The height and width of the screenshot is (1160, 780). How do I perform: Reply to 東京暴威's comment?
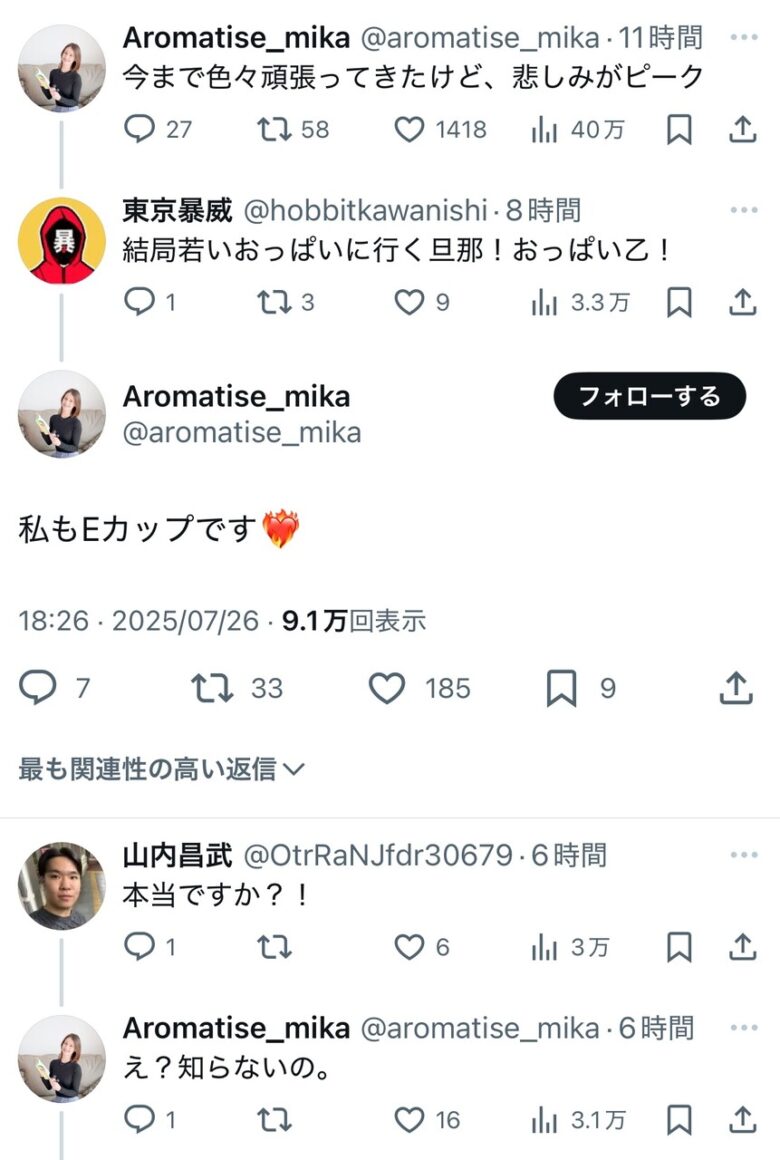pyautogui.click(x=139, y=301)
